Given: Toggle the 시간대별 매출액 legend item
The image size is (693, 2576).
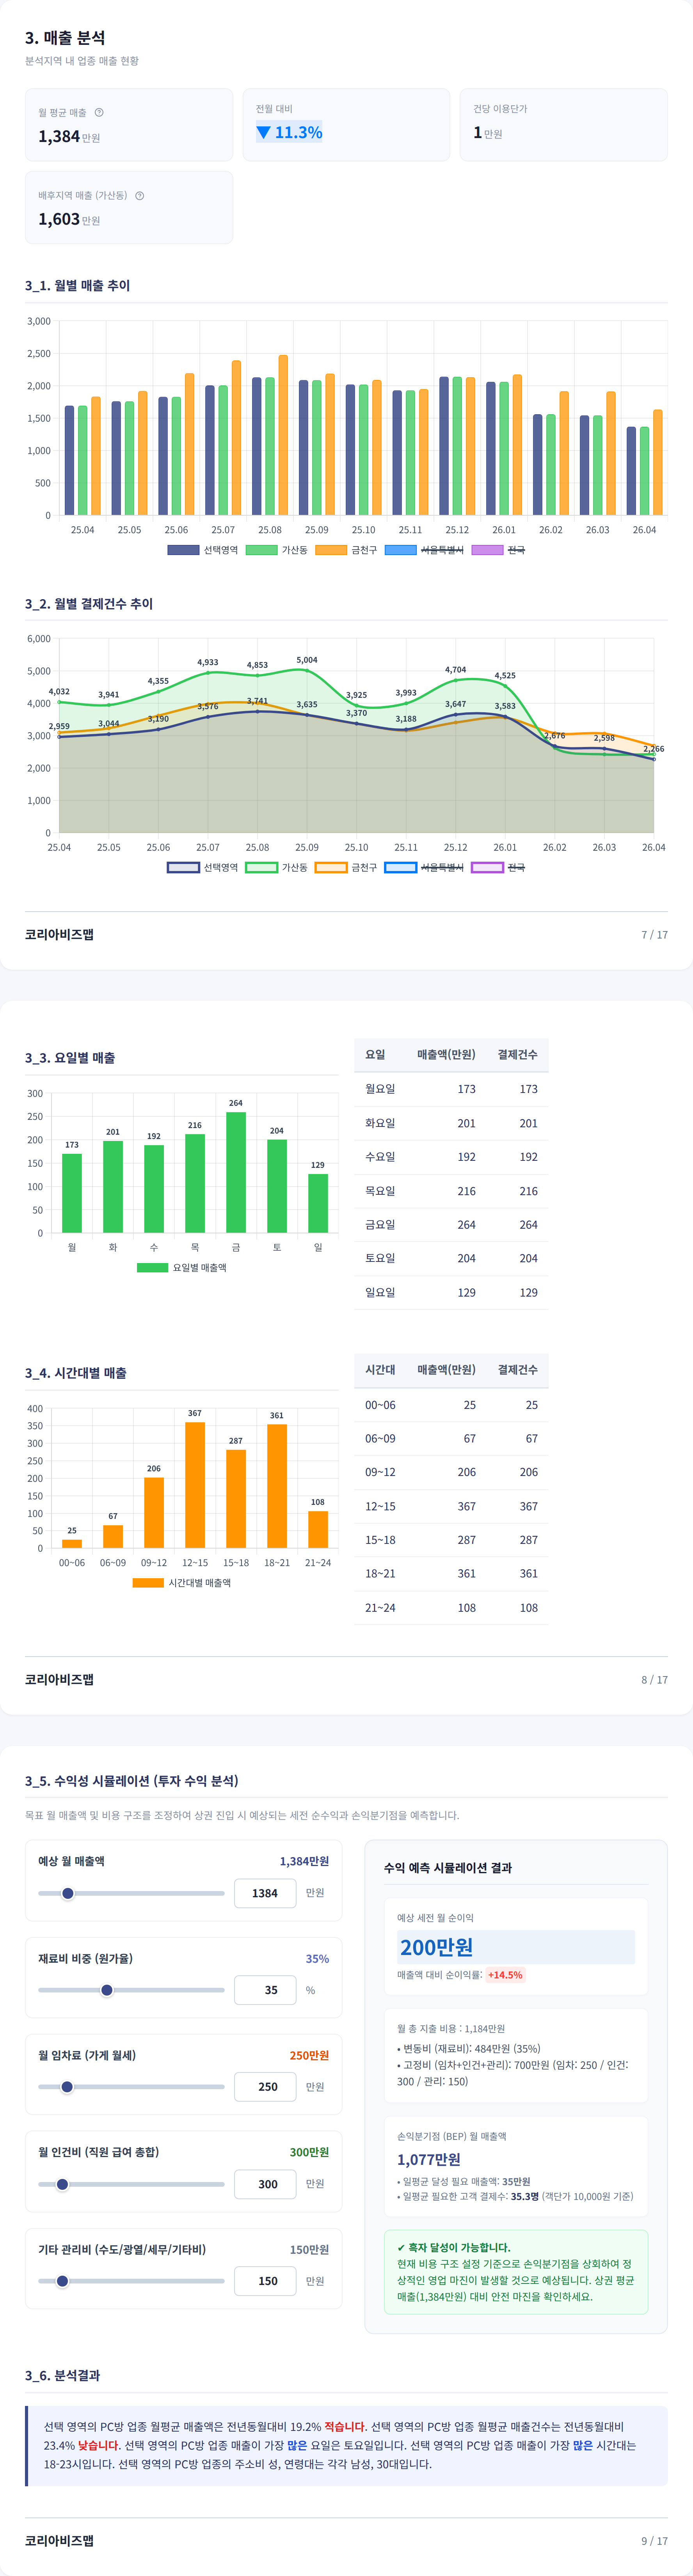Looking at the screenshot, I should click(x=182, y=1582).
